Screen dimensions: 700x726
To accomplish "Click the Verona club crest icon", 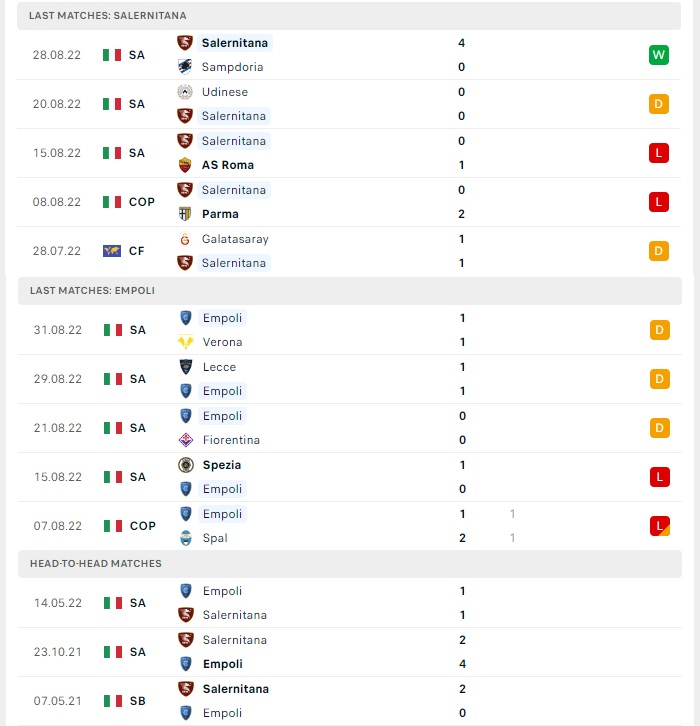I will pyautogui.click(x=186, y=342).
